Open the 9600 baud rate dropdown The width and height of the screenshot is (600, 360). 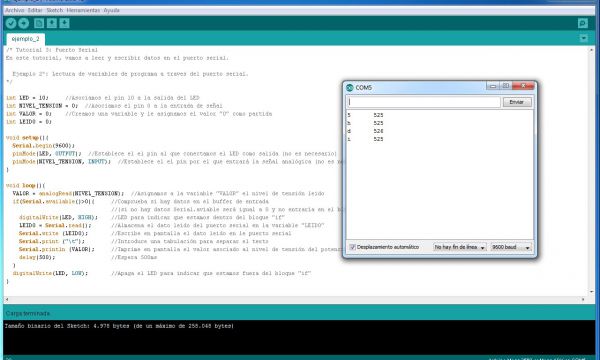tap(511, 248)
